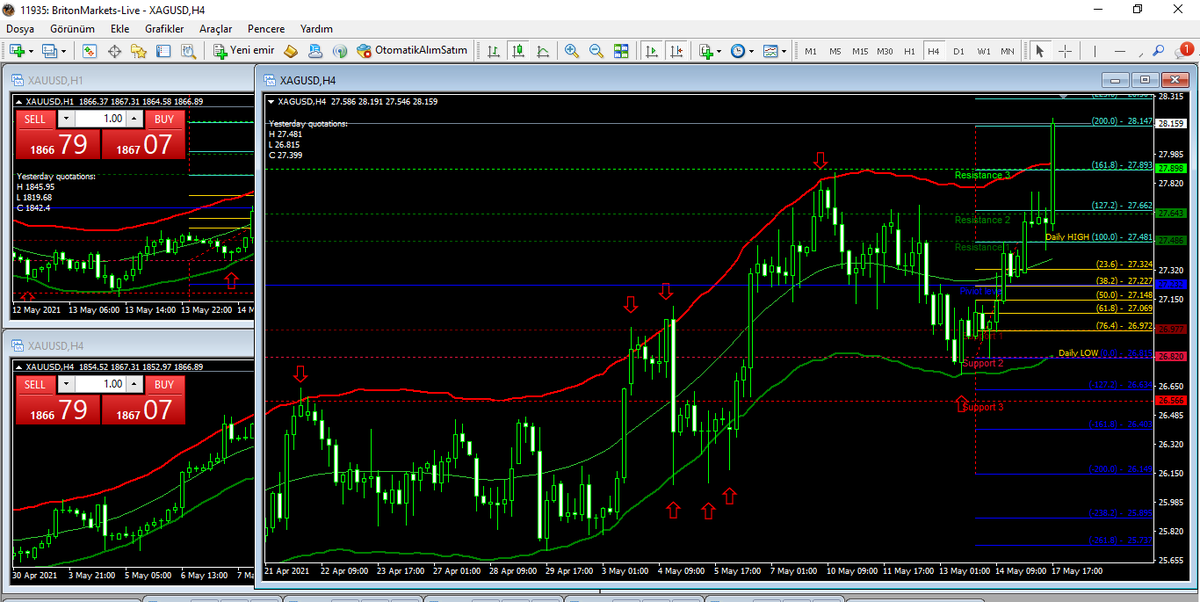Click Yeni emir new order button
Viewport: 1200px width, 602px height.
pyautogui.click(x=243, y=50)
